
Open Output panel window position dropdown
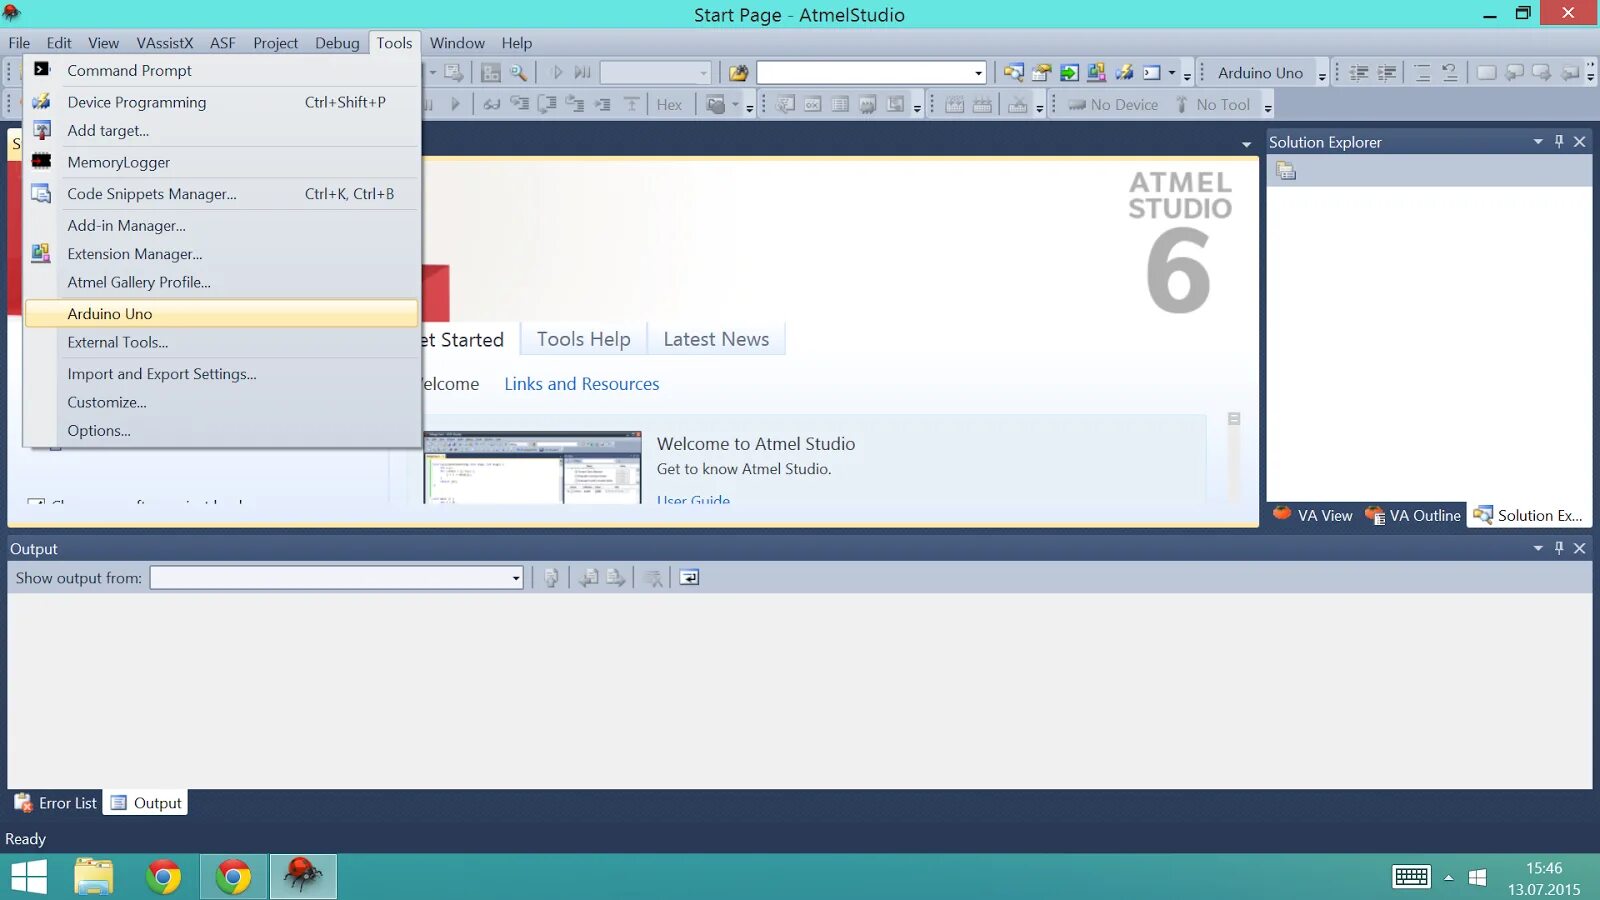[1538, 548]
